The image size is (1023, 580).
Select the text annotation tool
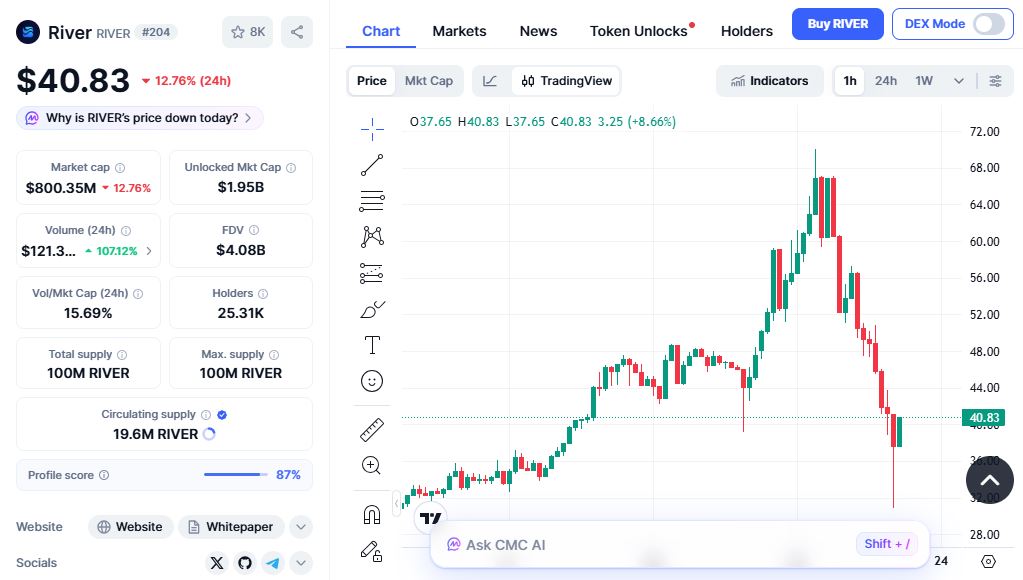[372, 345]
